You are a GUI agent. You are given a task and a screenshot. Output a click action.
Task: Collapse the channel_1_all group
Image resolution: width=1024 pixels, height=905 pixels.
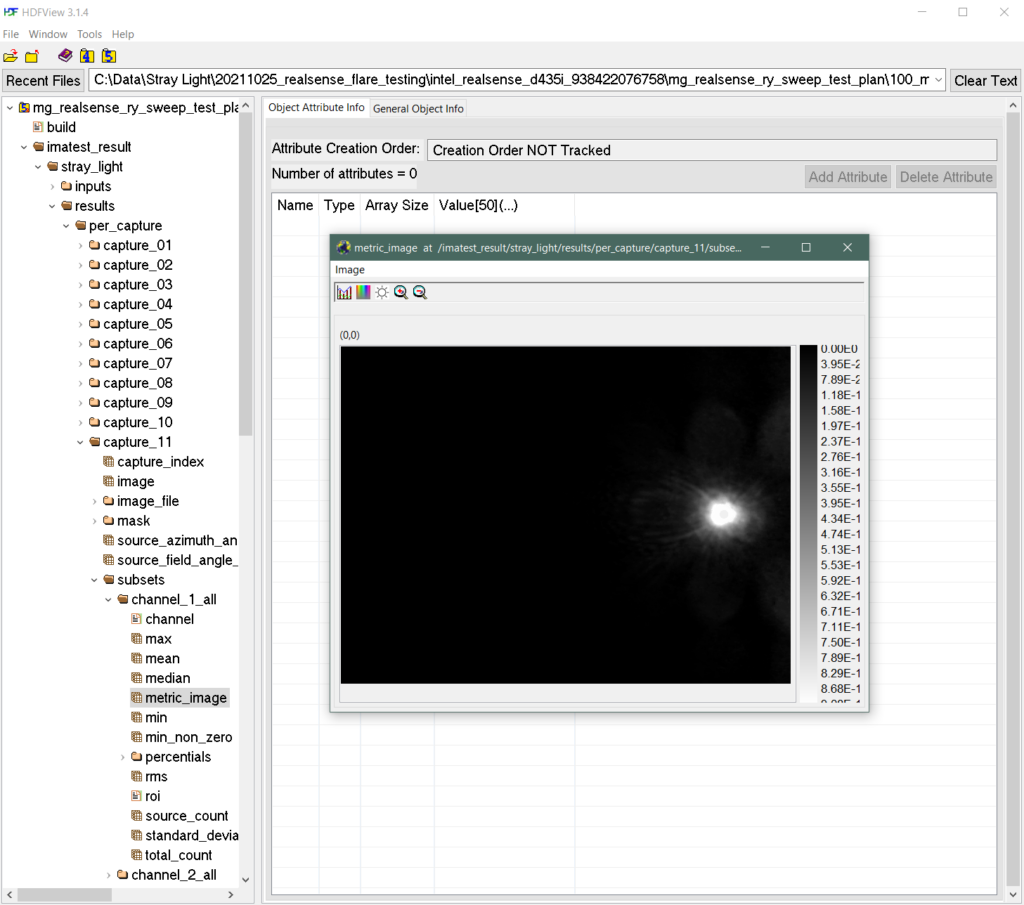tap(109, 600)
